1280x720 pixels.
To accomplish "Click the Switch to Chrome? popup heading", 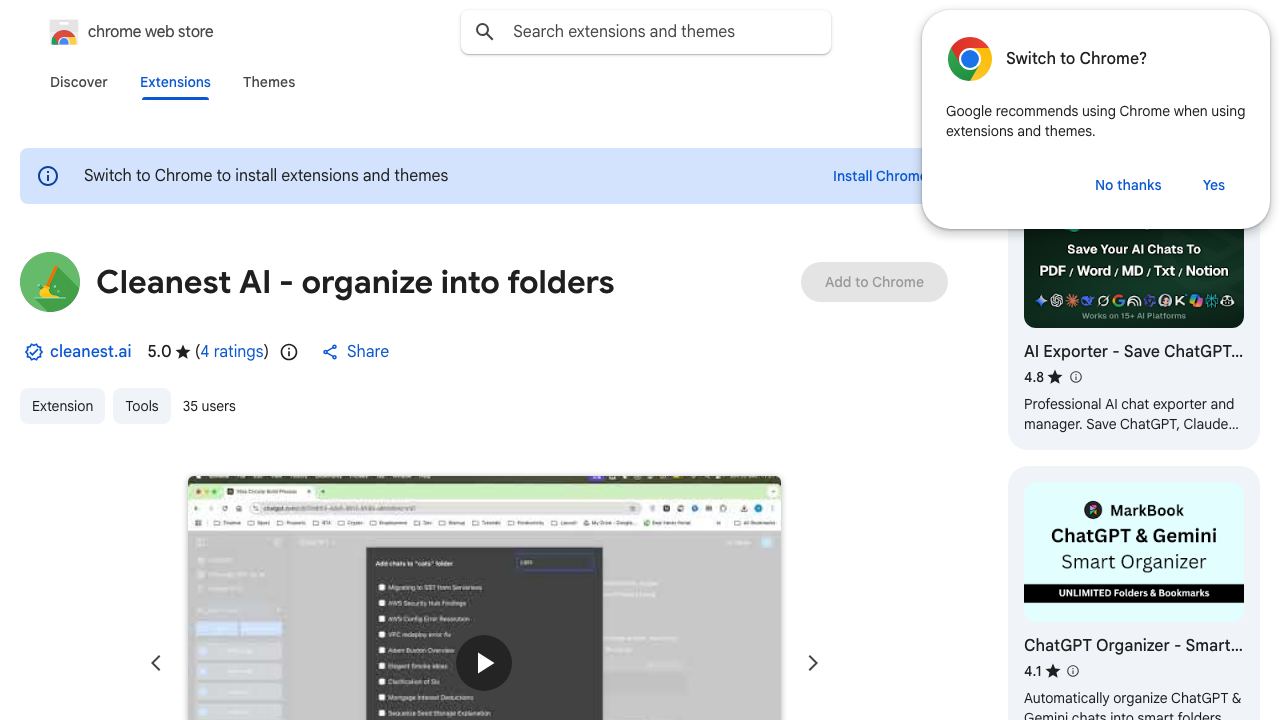I will click(1076, 59).
